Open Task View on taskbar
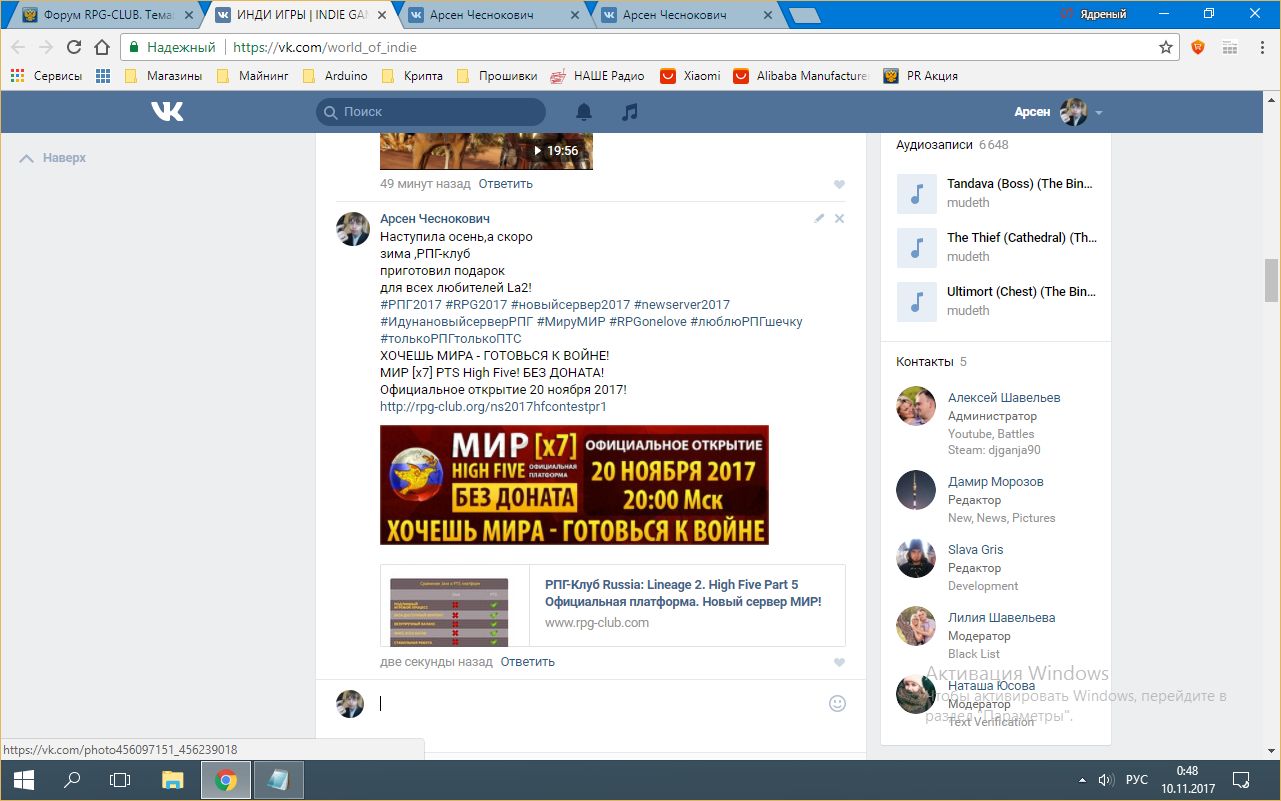This screenshot has height=801, width=1281. click(x=120, y=780)
